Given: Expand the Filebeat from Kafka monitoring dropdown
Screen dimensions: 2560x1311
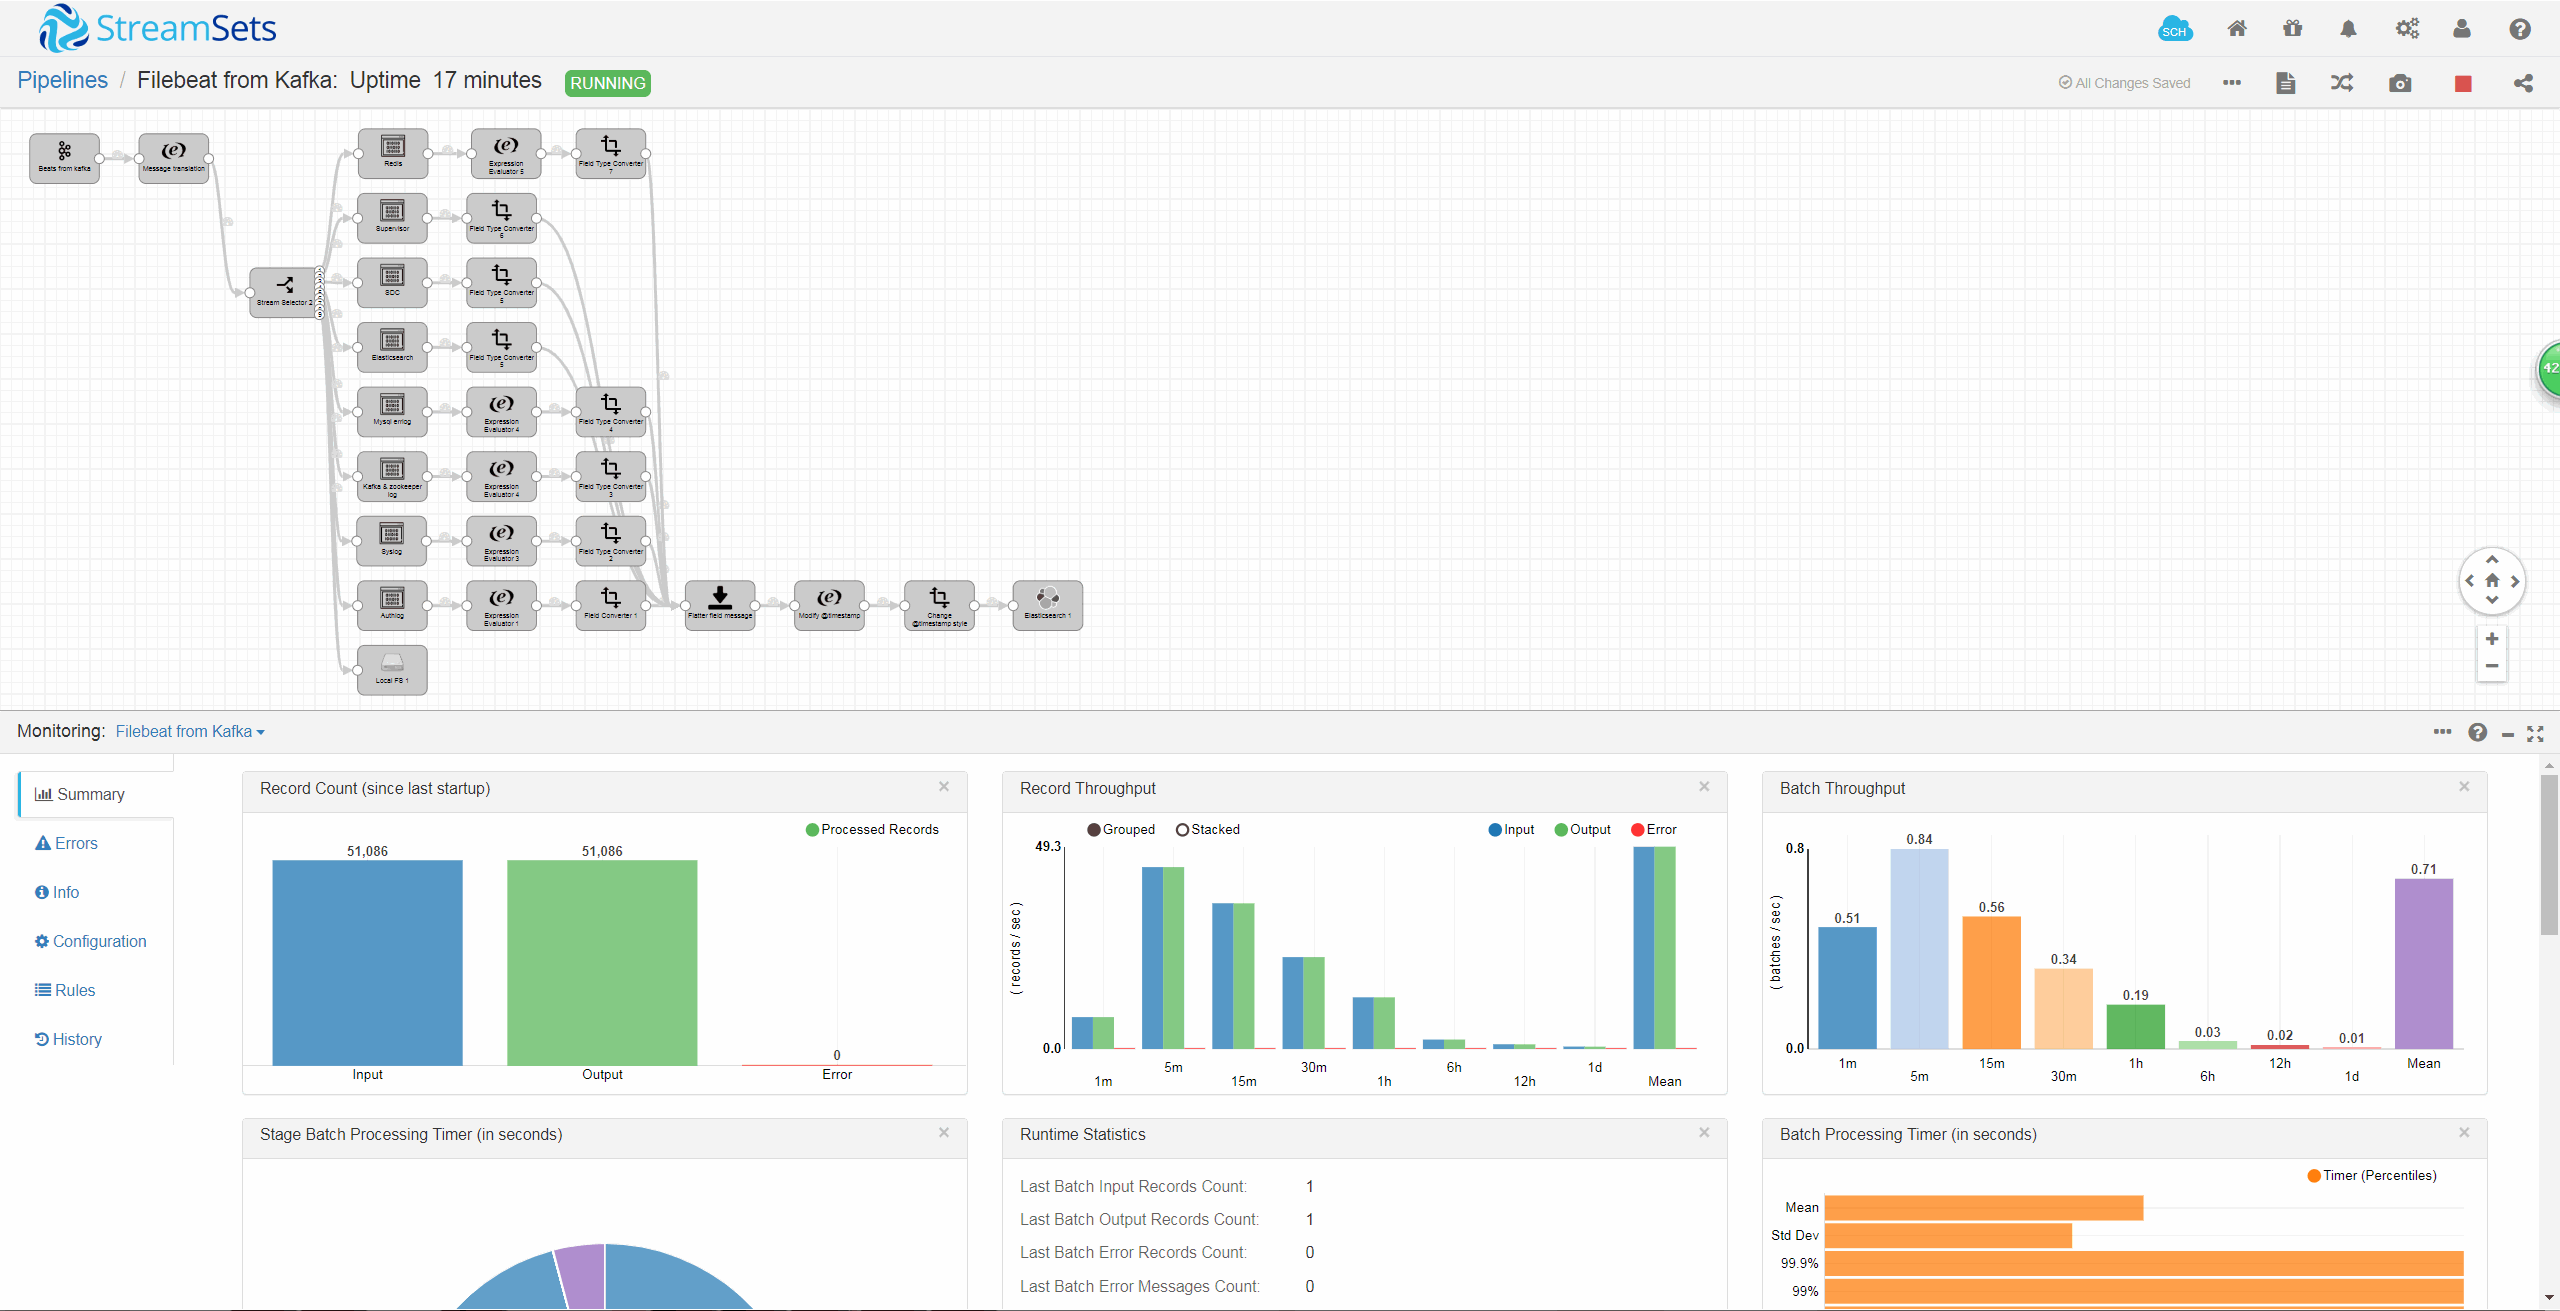Looking at the screenshot, I should click(x=190, y=732).
